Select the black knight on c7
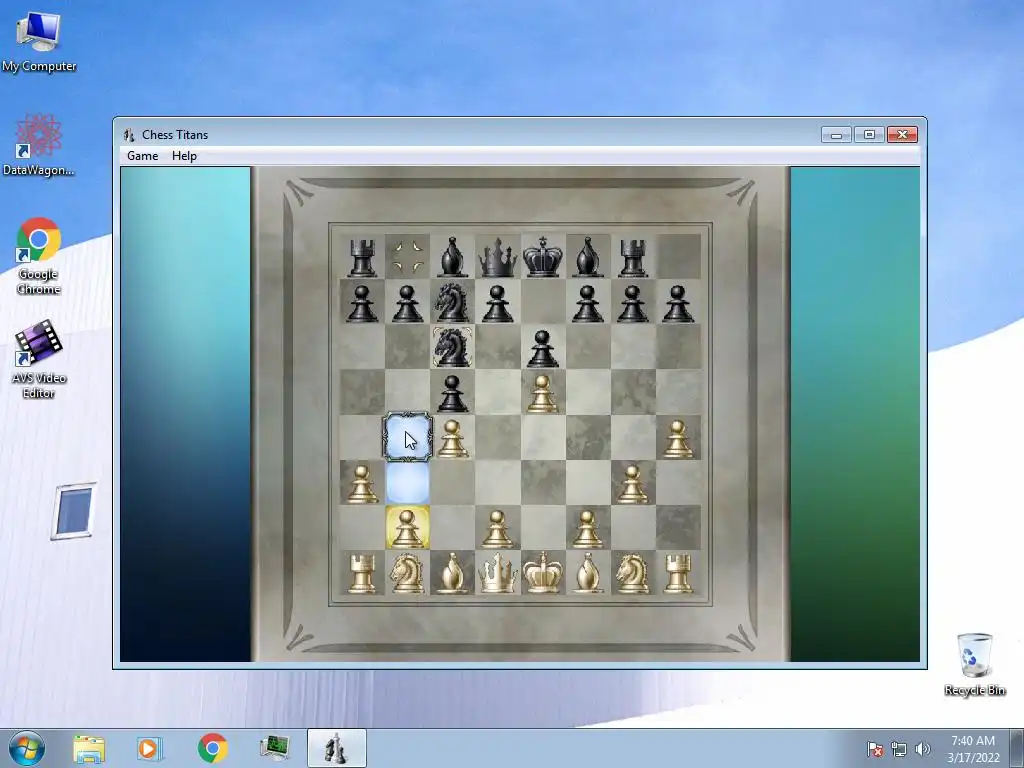The height and width of the screenshot is (768, 1024). pos(453,302)
